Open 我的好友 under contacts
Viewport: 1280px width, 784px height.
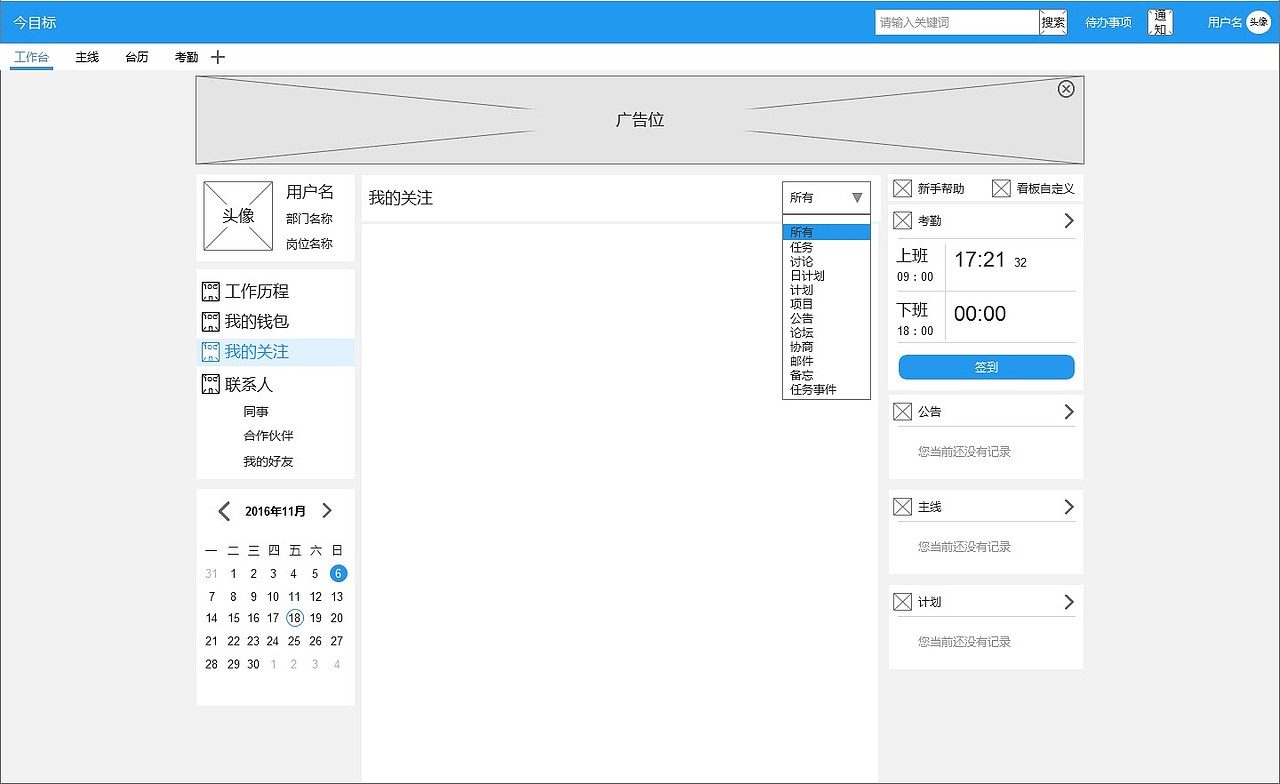pos(268,462)
